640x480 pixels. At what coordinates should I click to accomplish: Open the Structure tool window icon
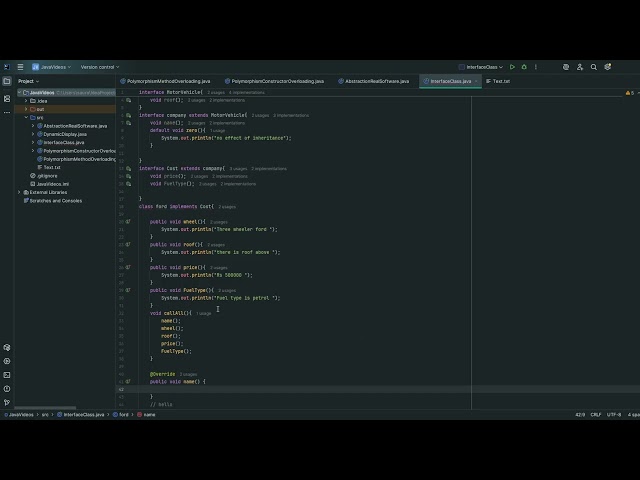coord(7,98)
